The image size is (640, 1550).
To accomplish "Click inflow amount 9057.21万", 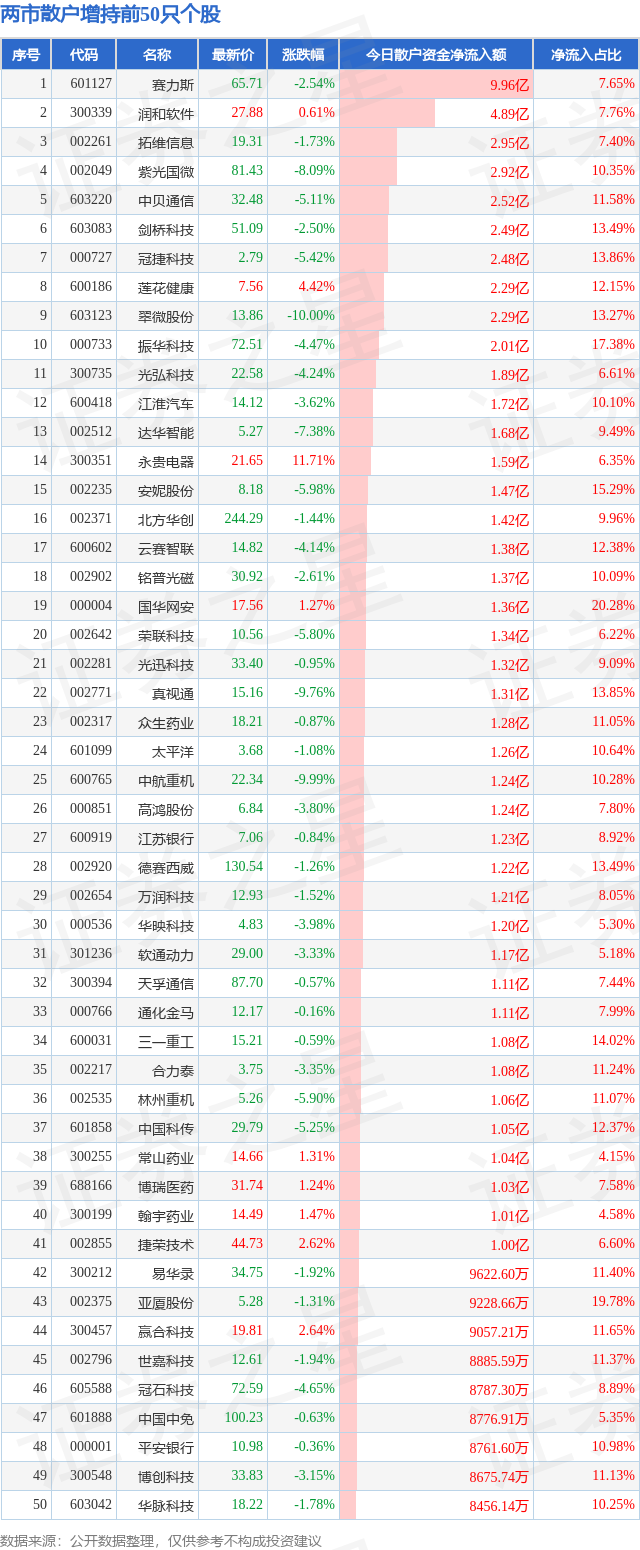I will click(500, 1331).
